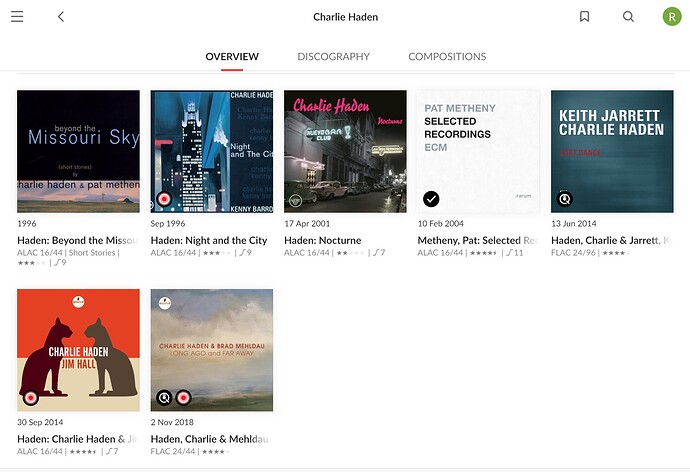Image resolution: width=690 pixels, height=472 pixels.
Task: Click star rating under Night and the City
Action: 217,253
